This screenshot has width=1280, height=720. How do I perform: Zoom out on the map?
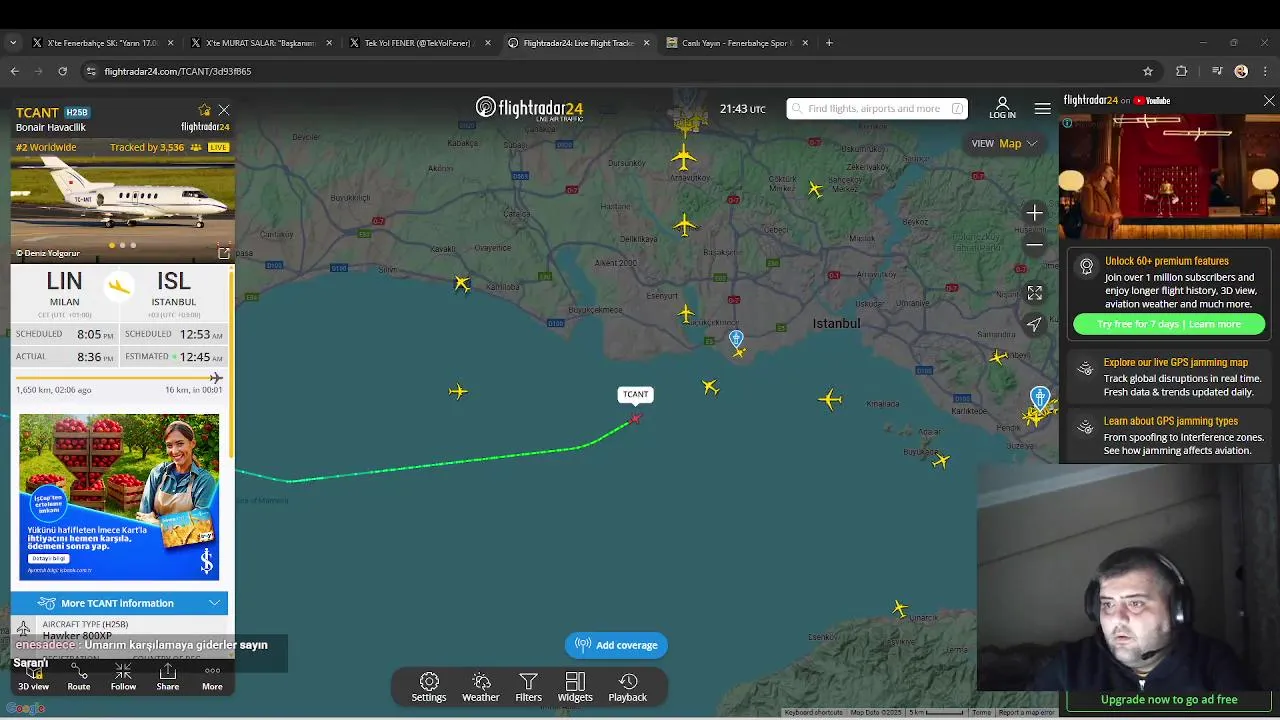1035,245
